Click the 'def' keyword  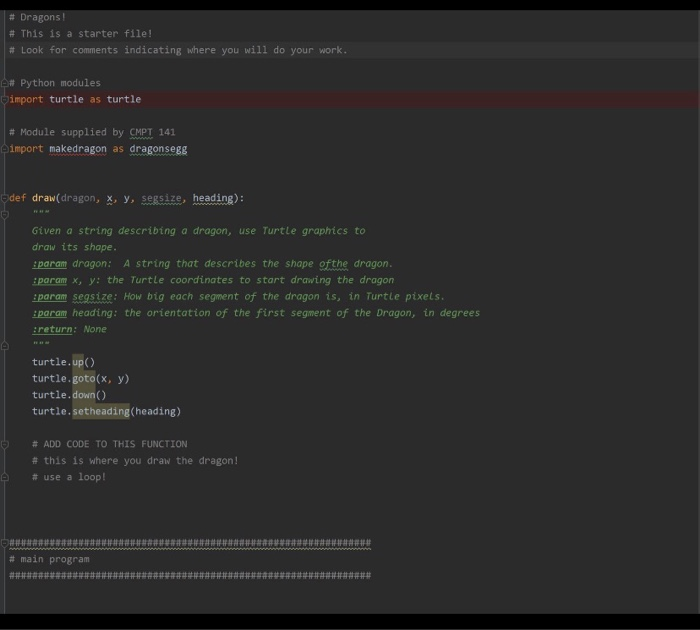(17, 198)
